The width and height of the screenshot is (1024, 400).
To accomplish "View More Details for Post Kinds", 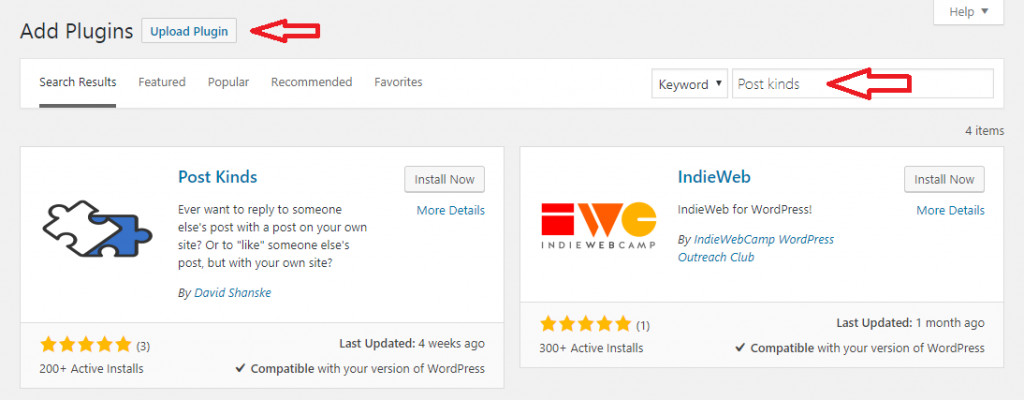I will (x=451, y=210).
